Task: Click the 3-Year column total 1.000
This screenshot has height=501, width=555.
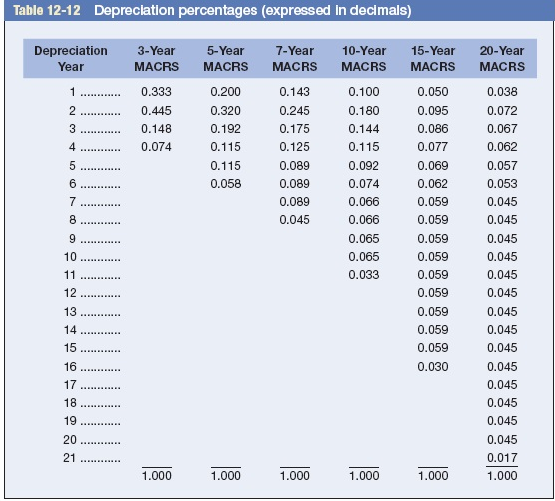Action: 156,476
